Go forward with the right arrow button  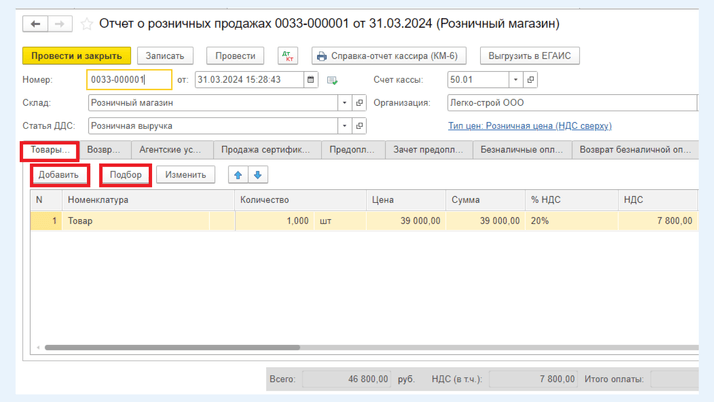(60, 24)
